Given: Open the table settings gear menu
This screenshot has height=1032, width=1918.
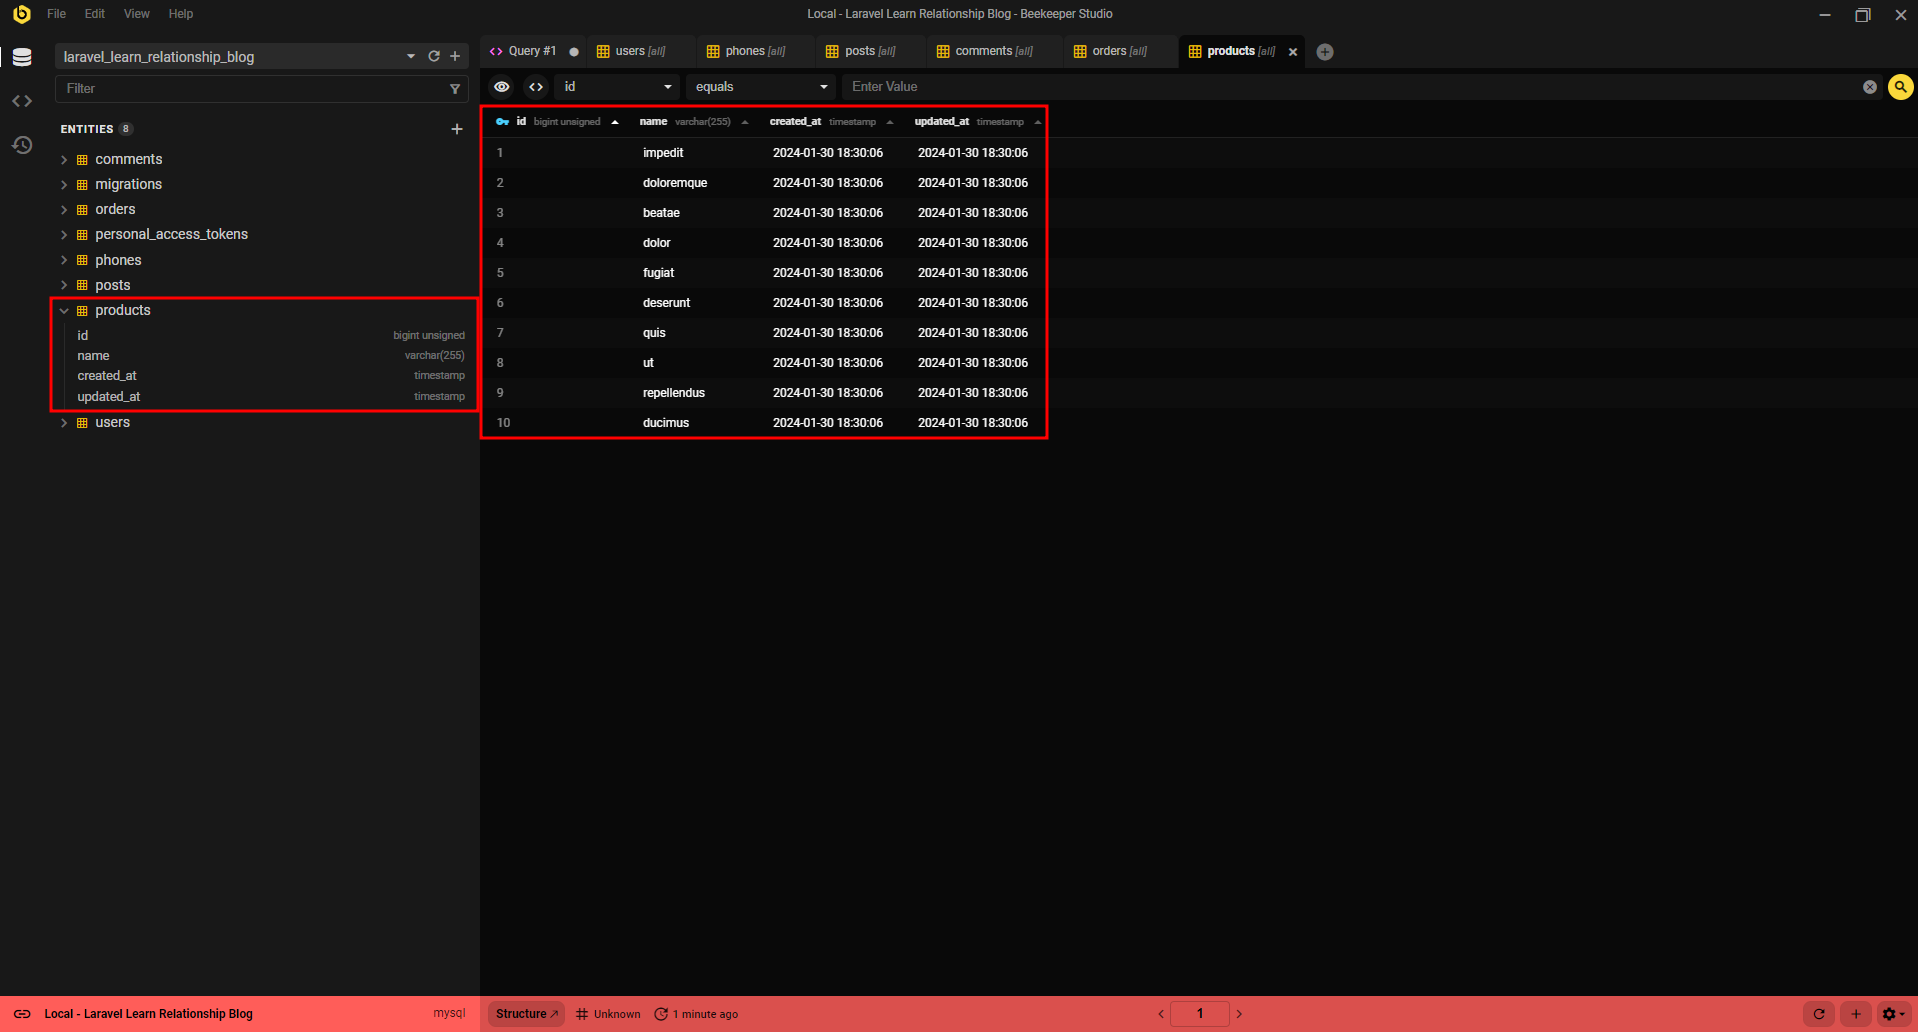Looking at the screenshot, I should point(1892,1014).
